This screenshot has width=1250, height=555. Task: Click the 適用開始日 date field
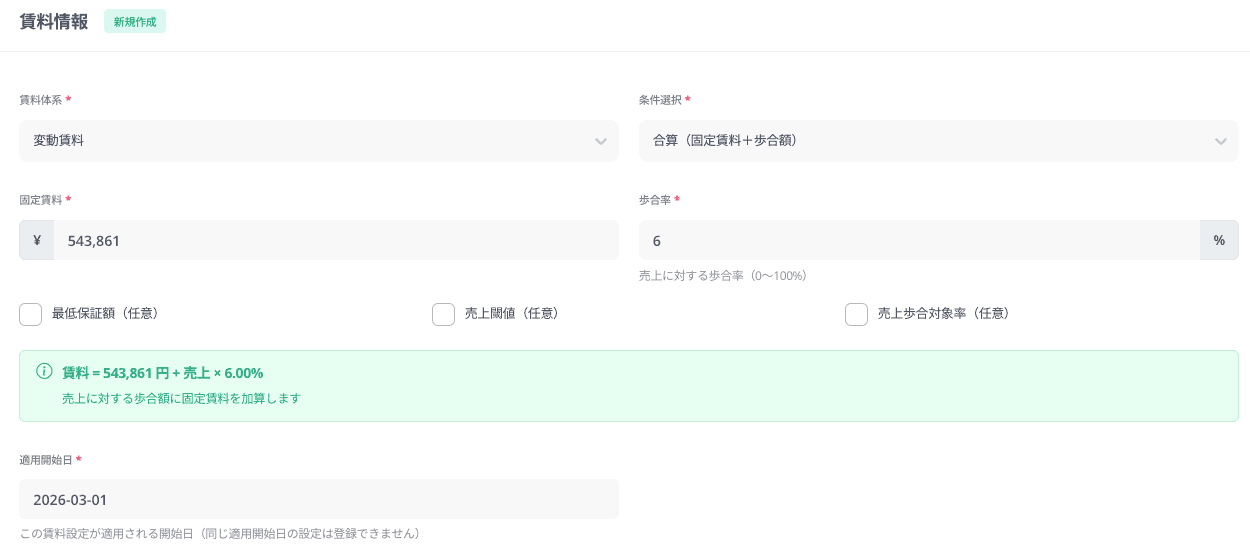pos(318,499)
